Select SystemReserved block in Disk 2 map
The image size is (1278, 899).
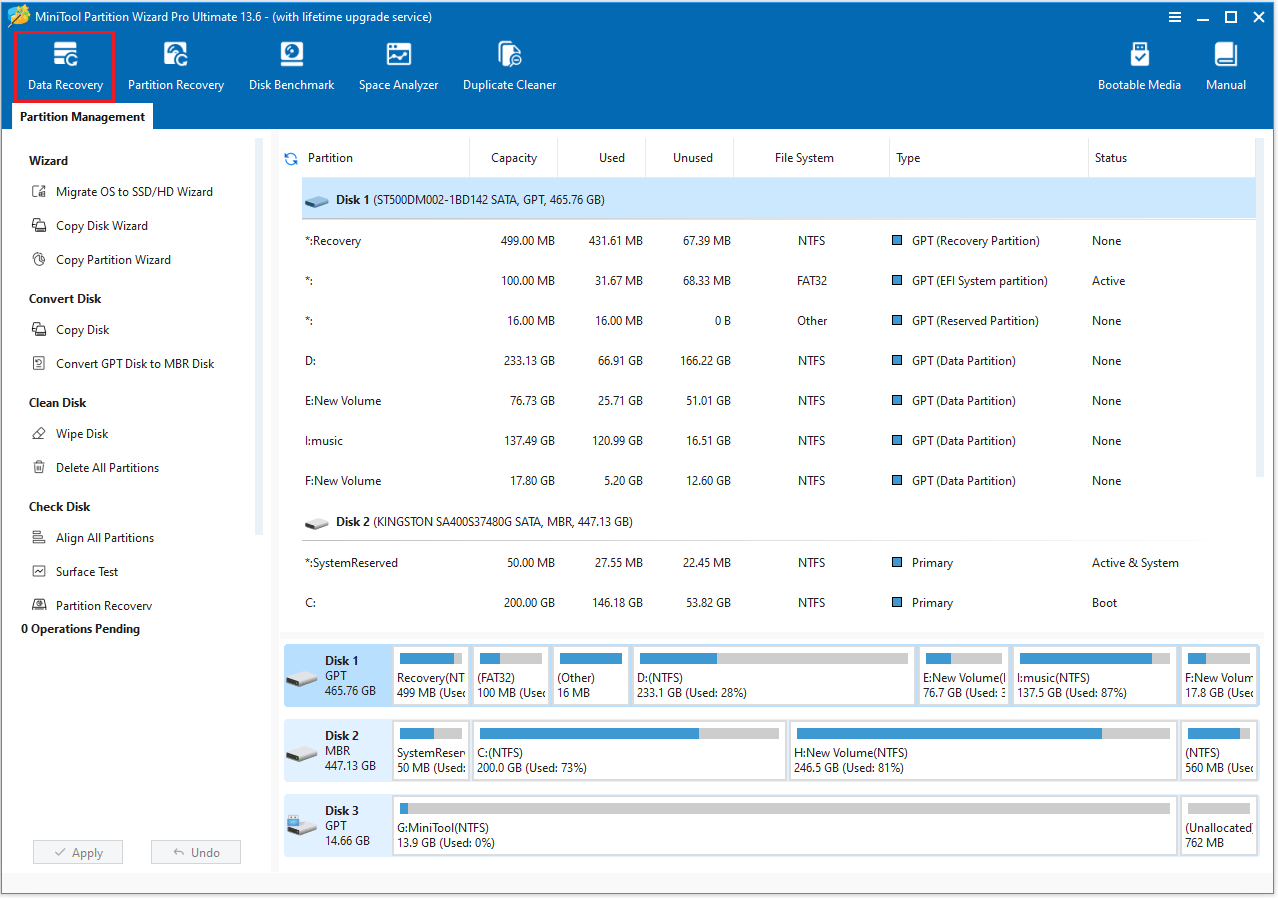tap(431, 750)
